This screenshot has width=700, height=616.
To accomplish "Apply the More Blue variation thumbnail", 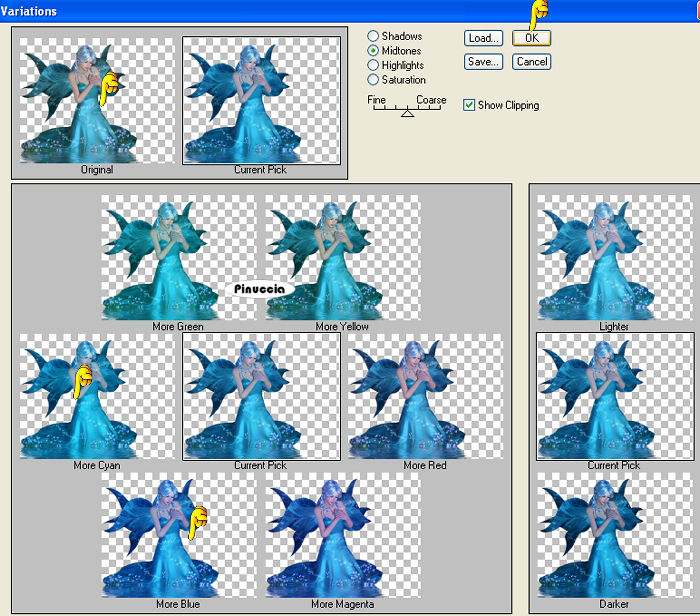I will (x=179, y=535).
